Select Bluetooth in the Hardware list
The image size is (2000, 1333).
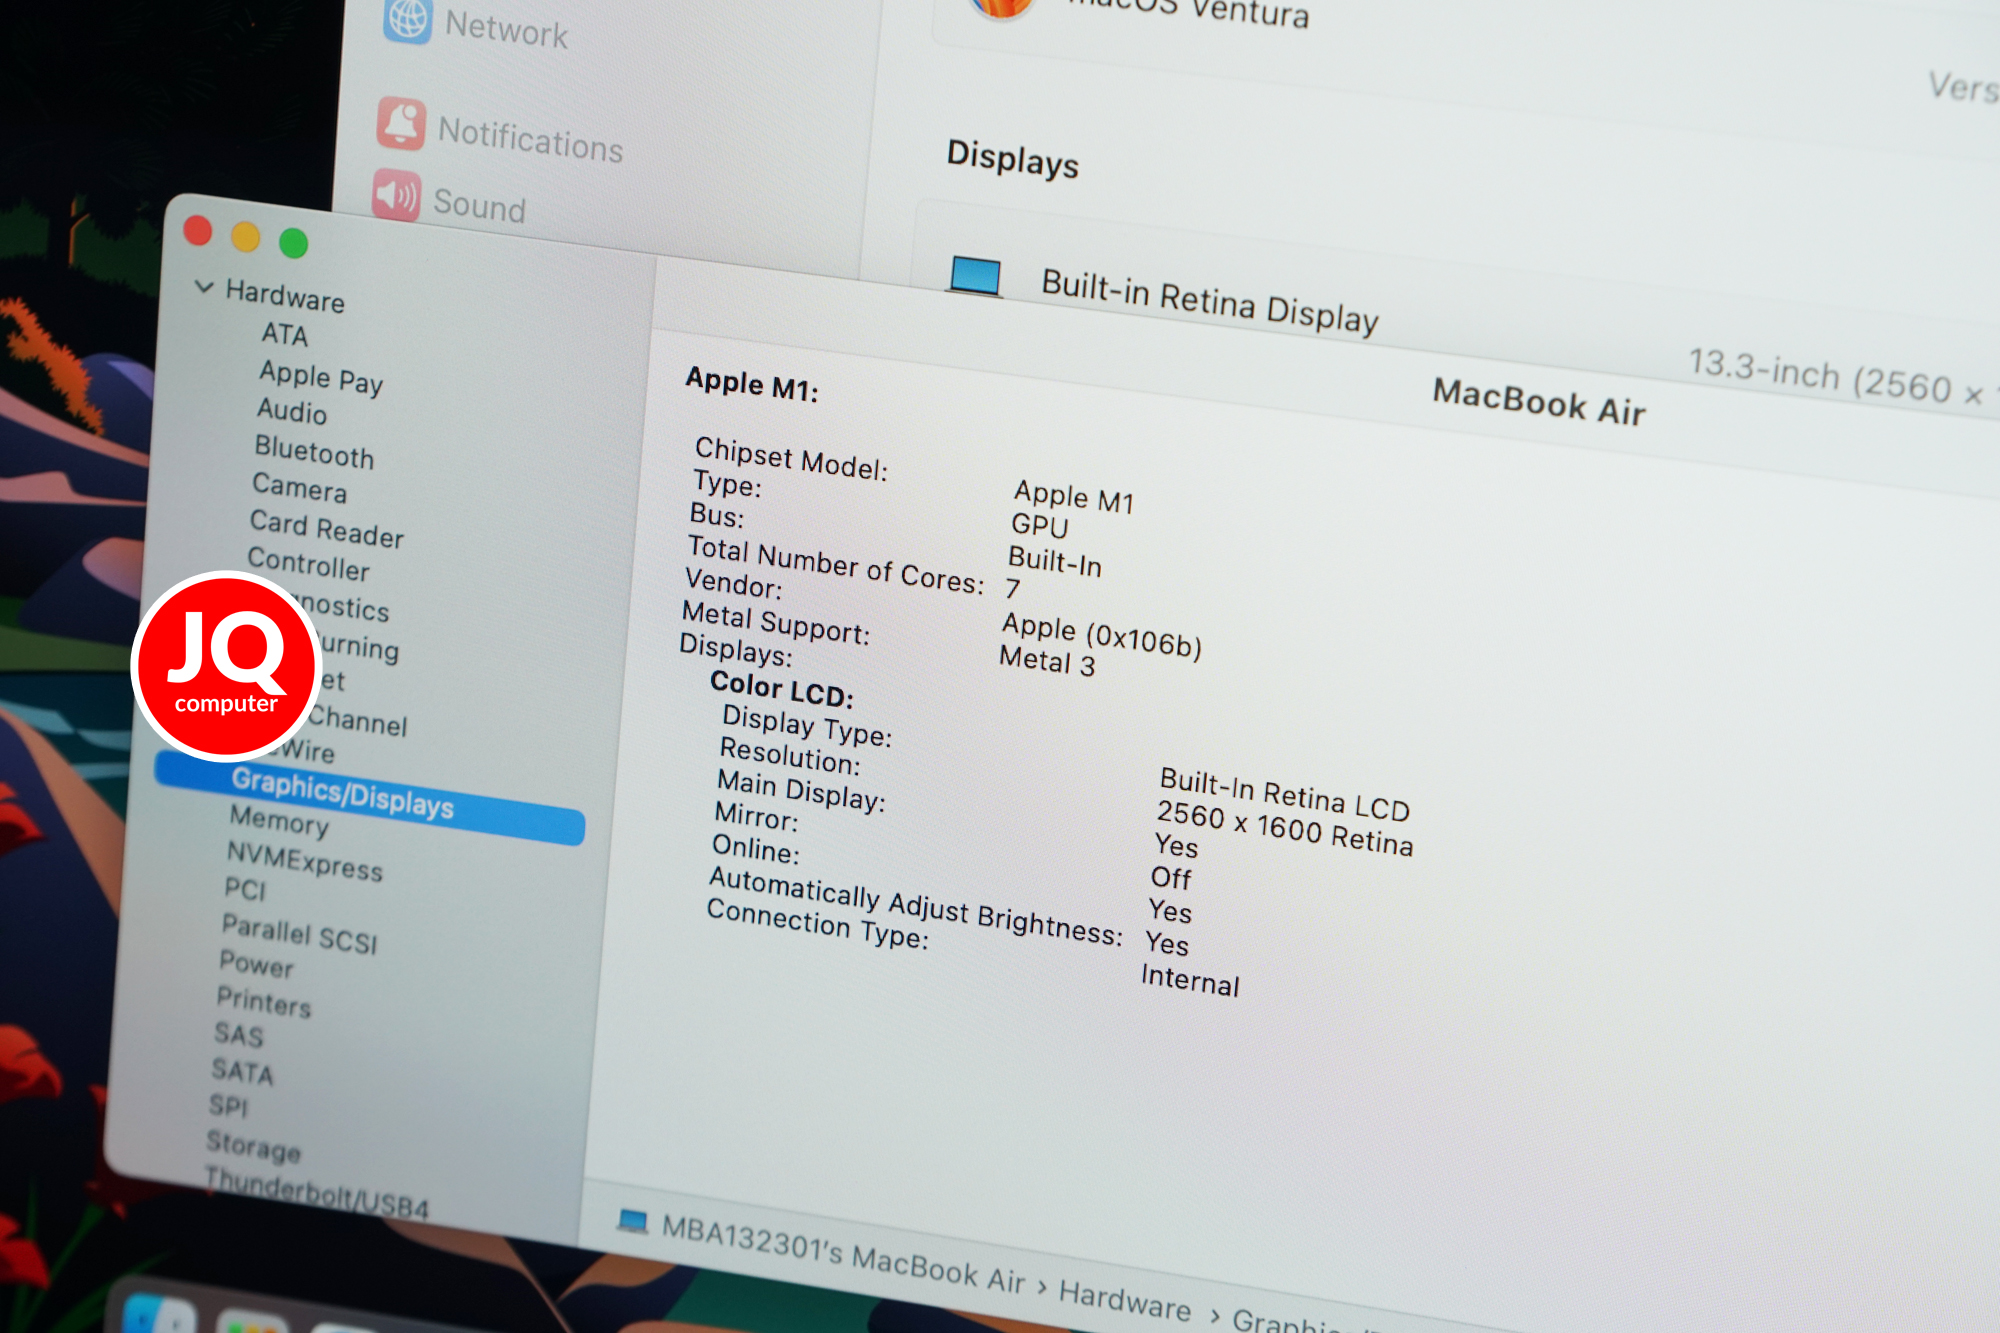click(314, 452)
